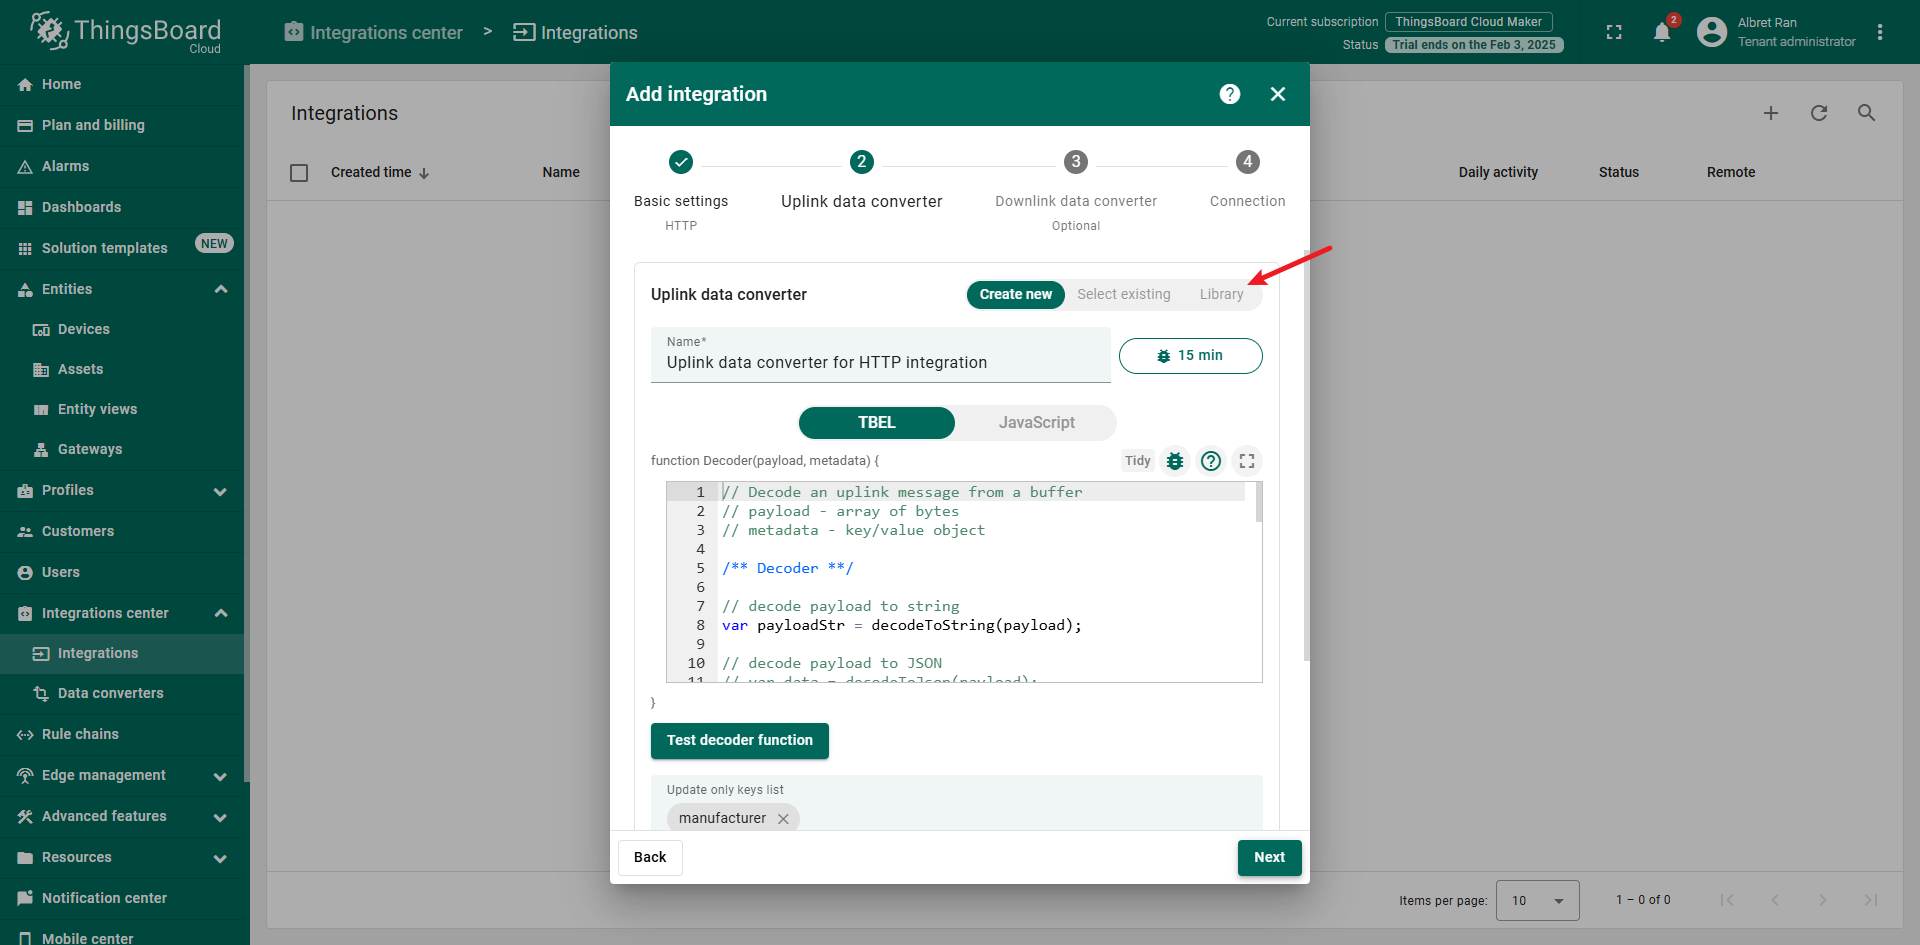Edit the converter Name field
The width and height of the screenshot is (1920, 945).
tap(881, 355)
